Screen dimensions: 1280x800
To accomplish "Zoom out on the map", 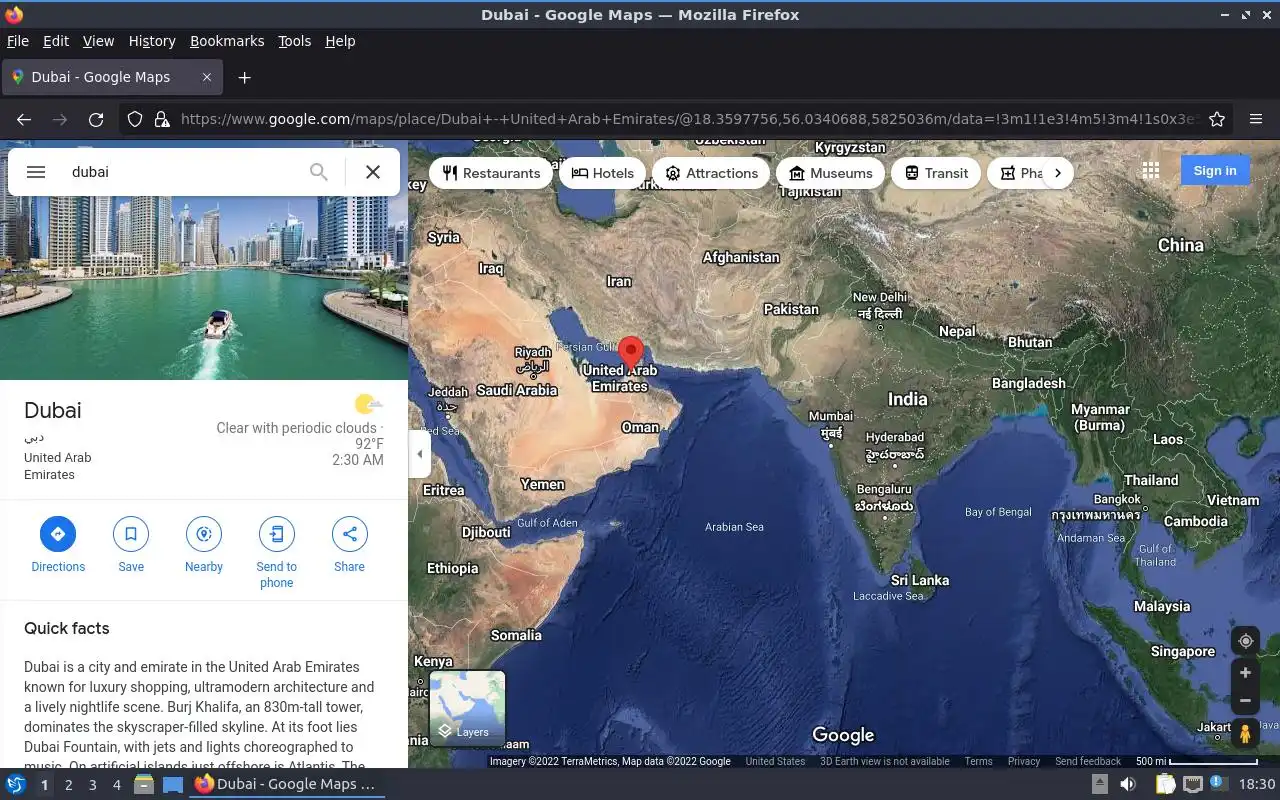I will [x=1245, y=701].
